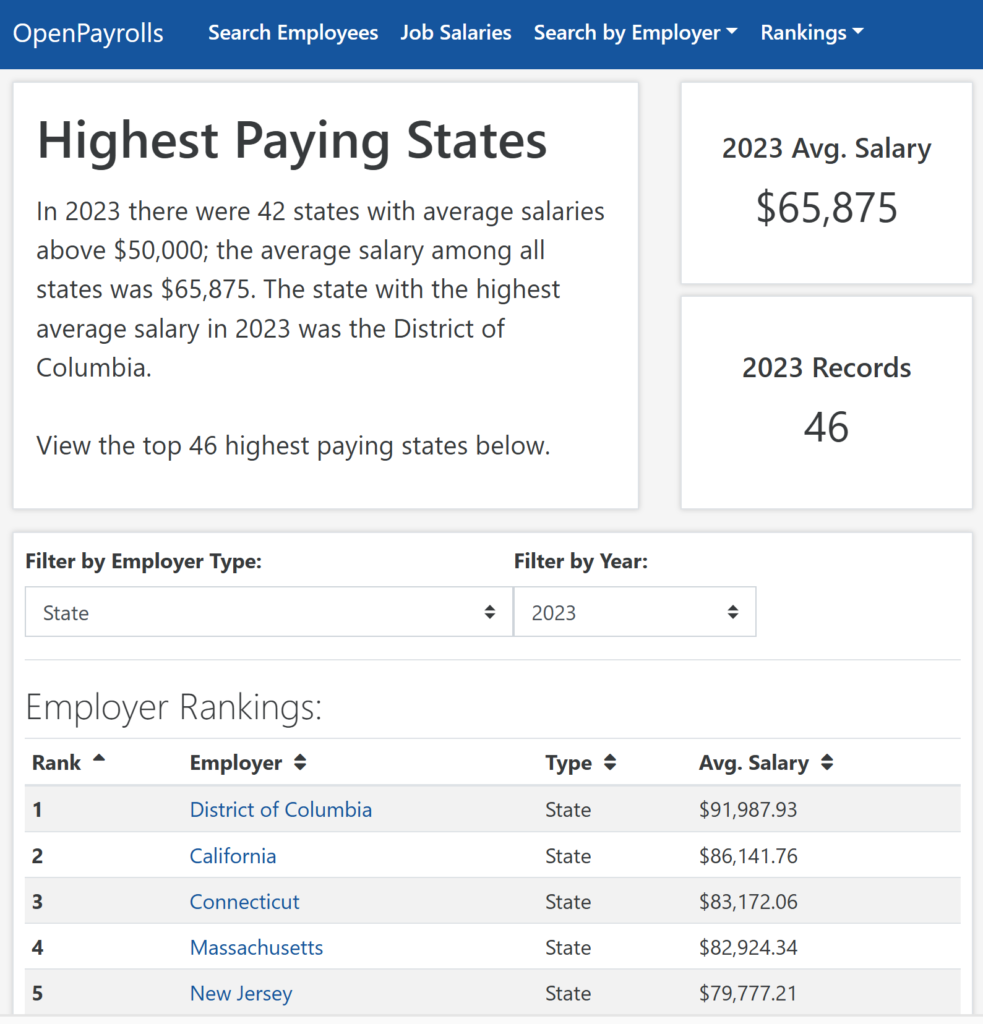Sort by Avg. Salary column icon
The image size is (983, 1024).
pos(826,763)
